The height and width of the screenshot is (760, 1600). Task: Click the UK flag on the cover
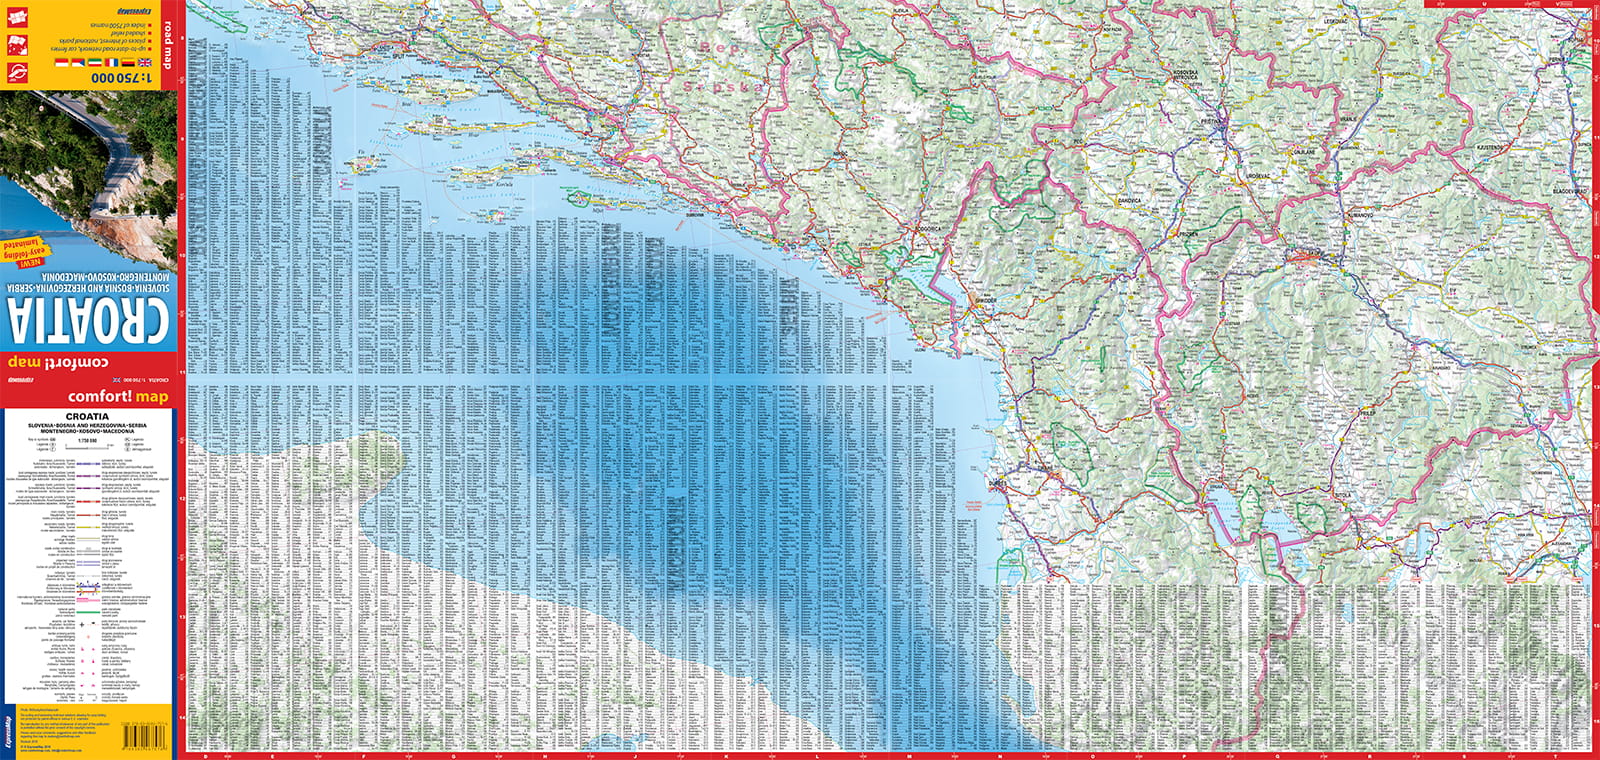click(x=145, y=62)
